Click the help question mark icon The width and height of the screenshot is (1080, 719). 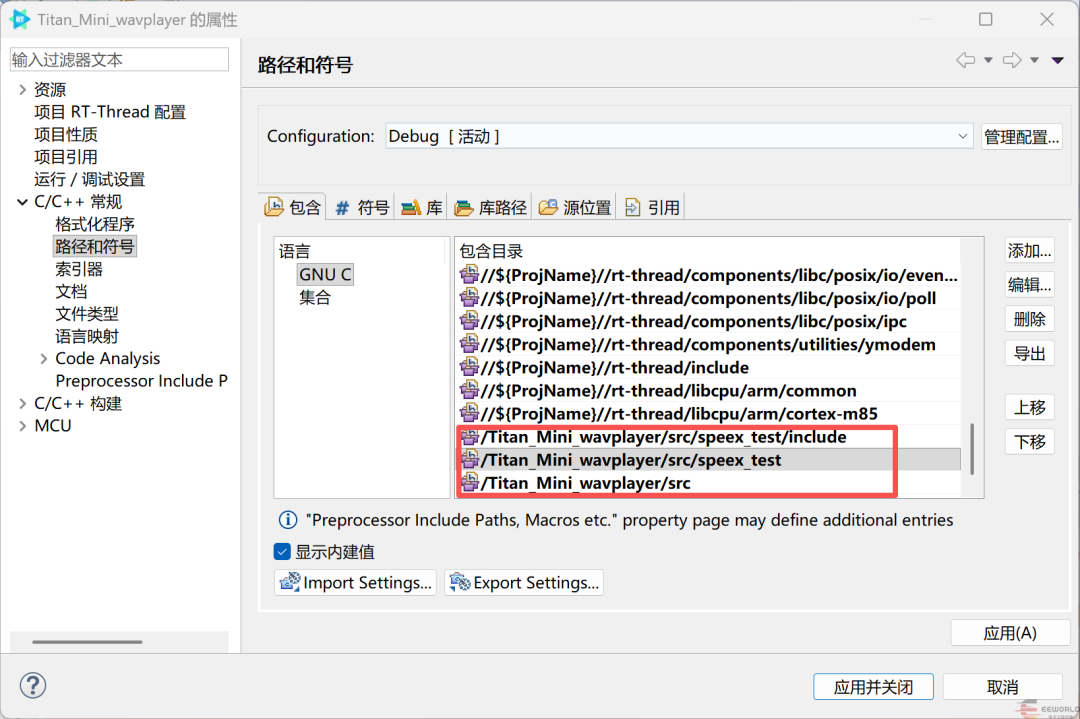(x=32, y=685)
